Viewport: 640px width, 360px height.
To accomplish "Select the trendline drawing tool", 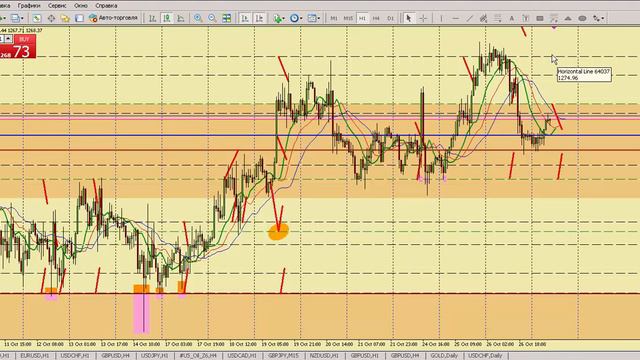I will tap(470, 18).
